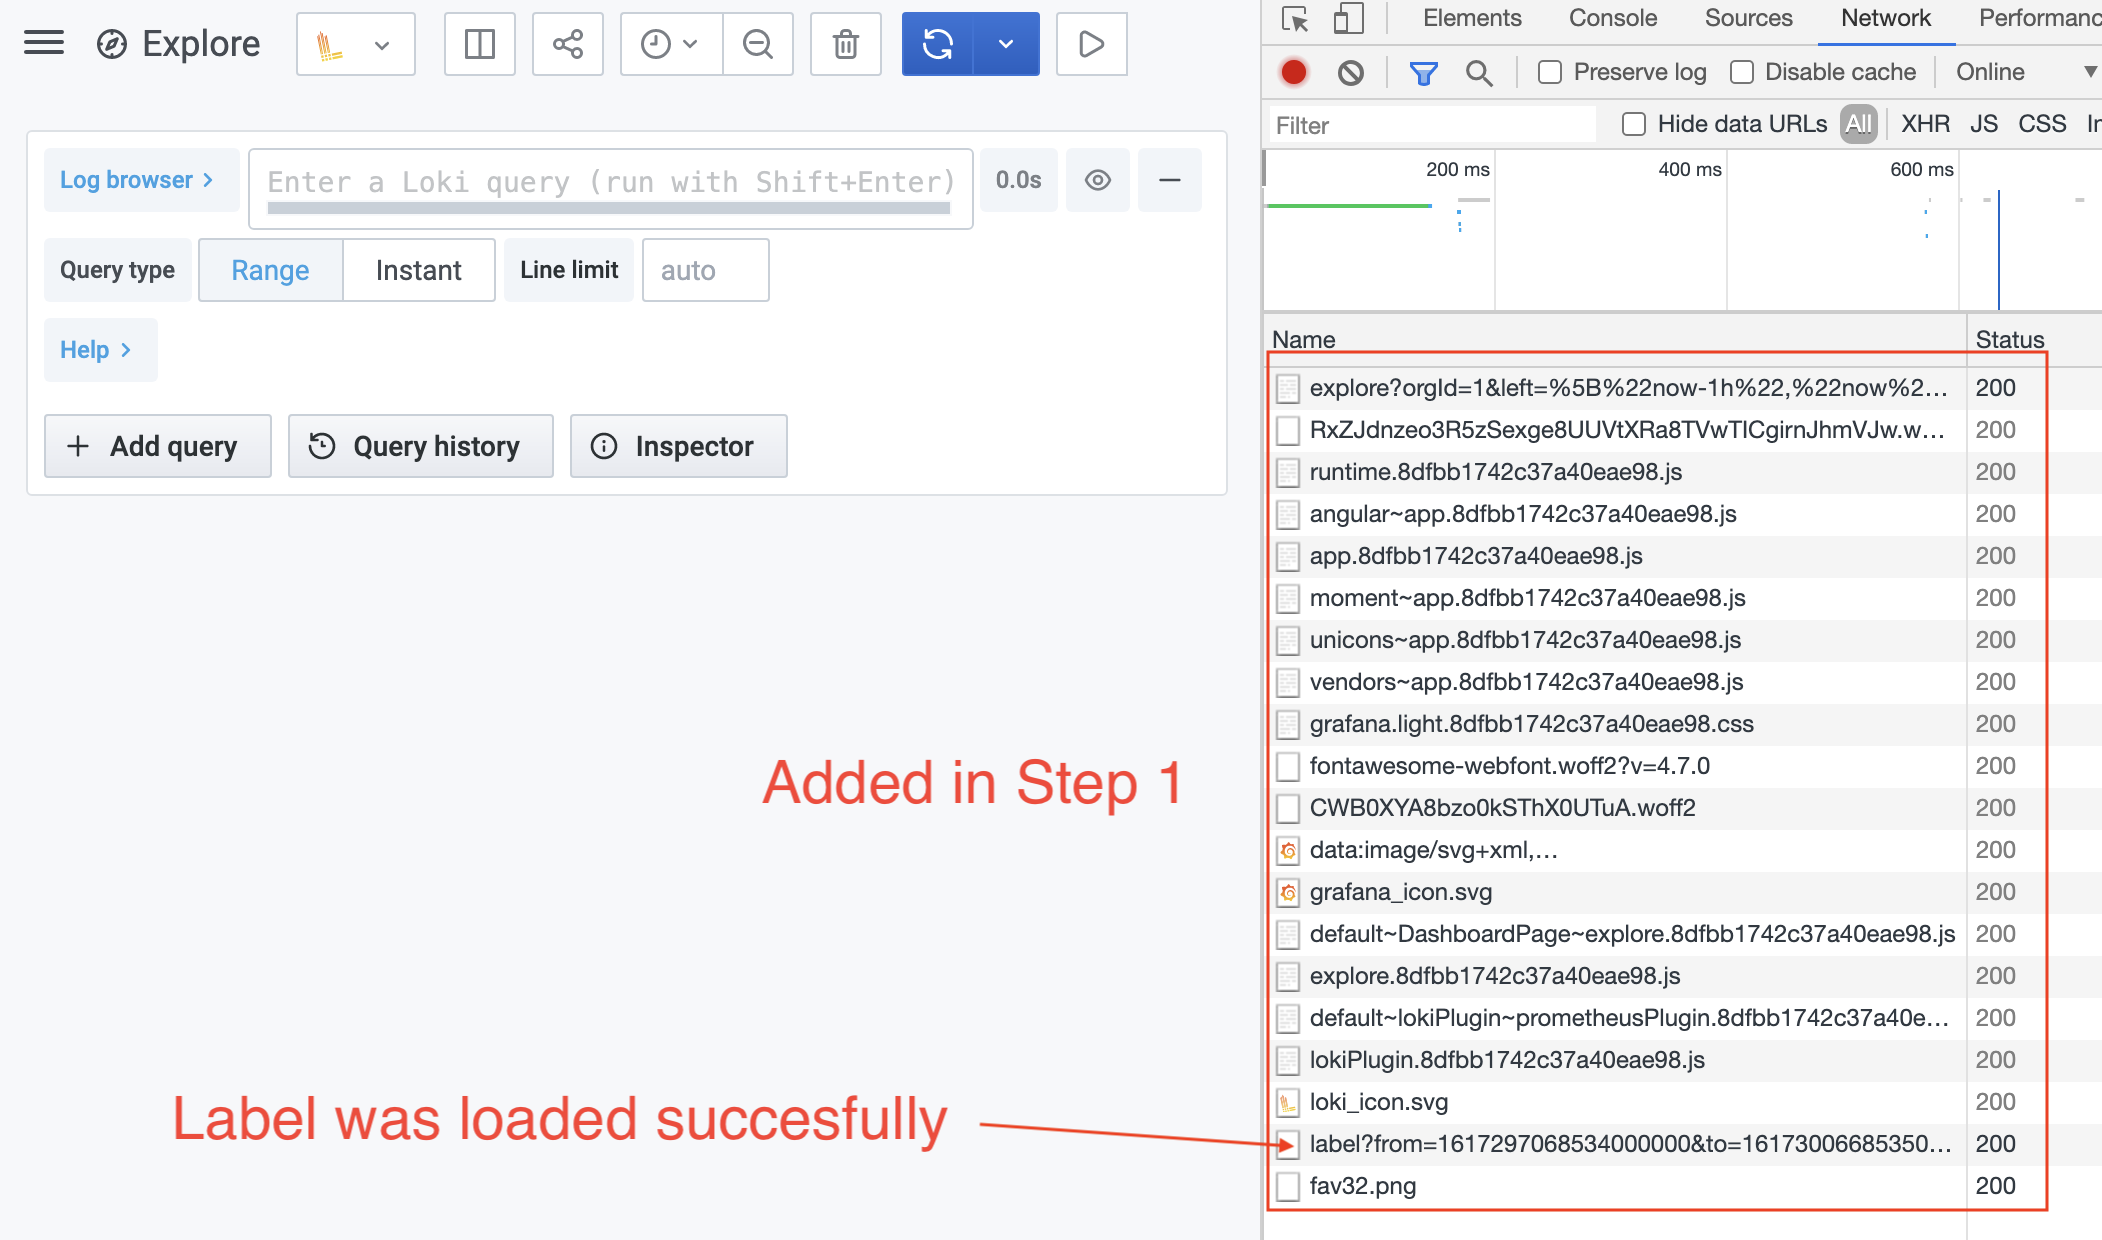
Task: Open the Inspector
Action: click(679, 446)
